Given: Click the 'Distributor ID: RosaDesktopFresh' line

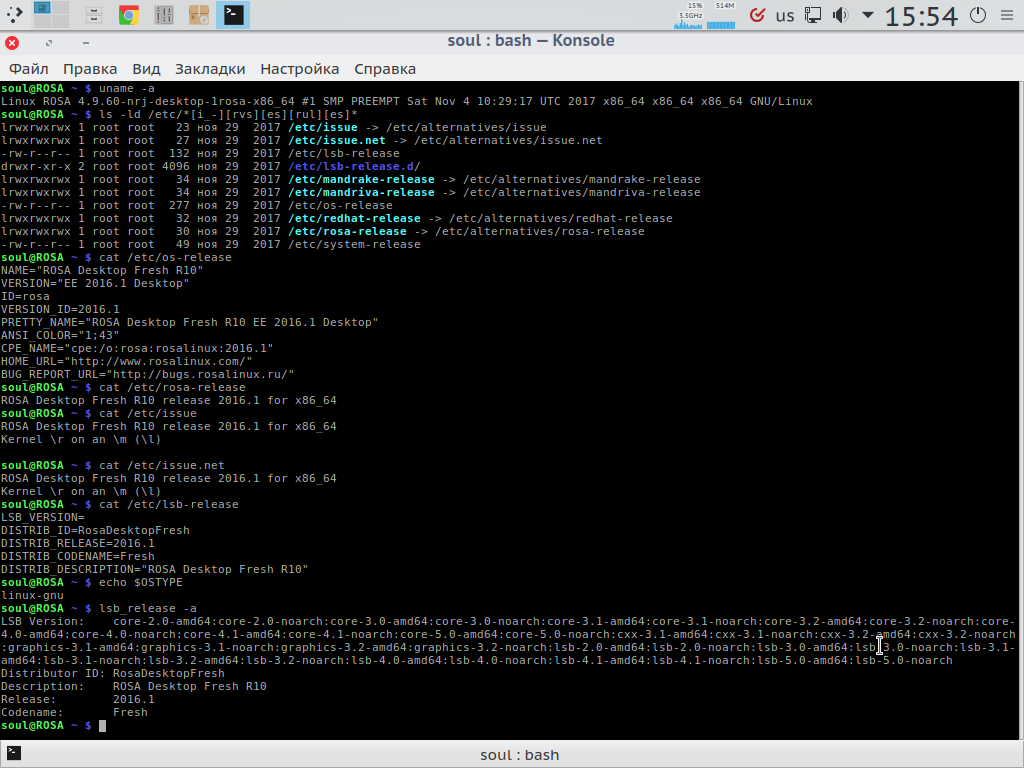Looking at the screenshot, I should [112, 673].
